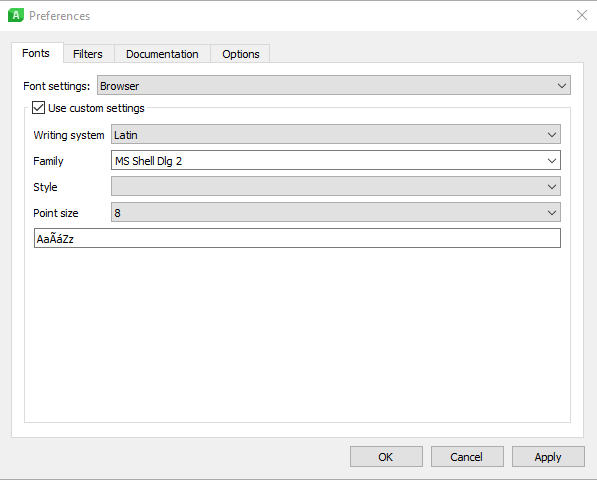Expand the empty Style dropdown
Screen dimensions: 597x480
[x=336, y=186]
